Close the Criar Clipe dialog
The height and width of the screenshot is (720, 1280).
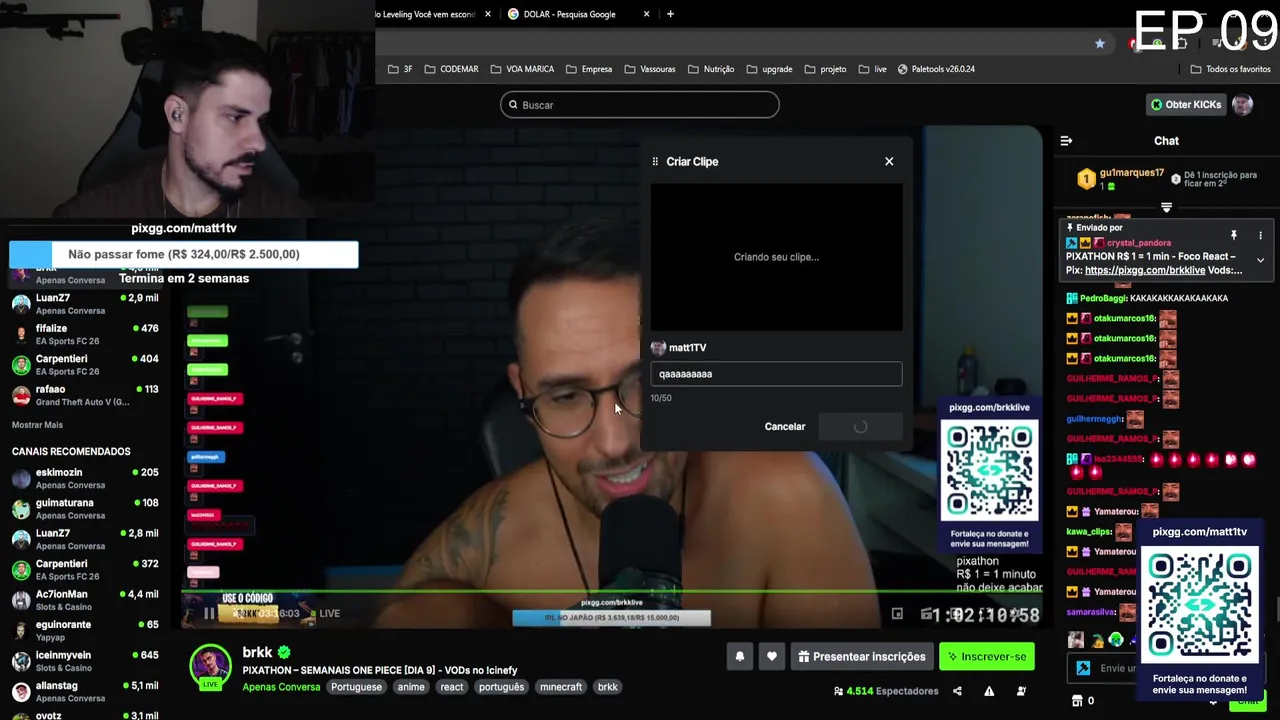coord(889,161)
